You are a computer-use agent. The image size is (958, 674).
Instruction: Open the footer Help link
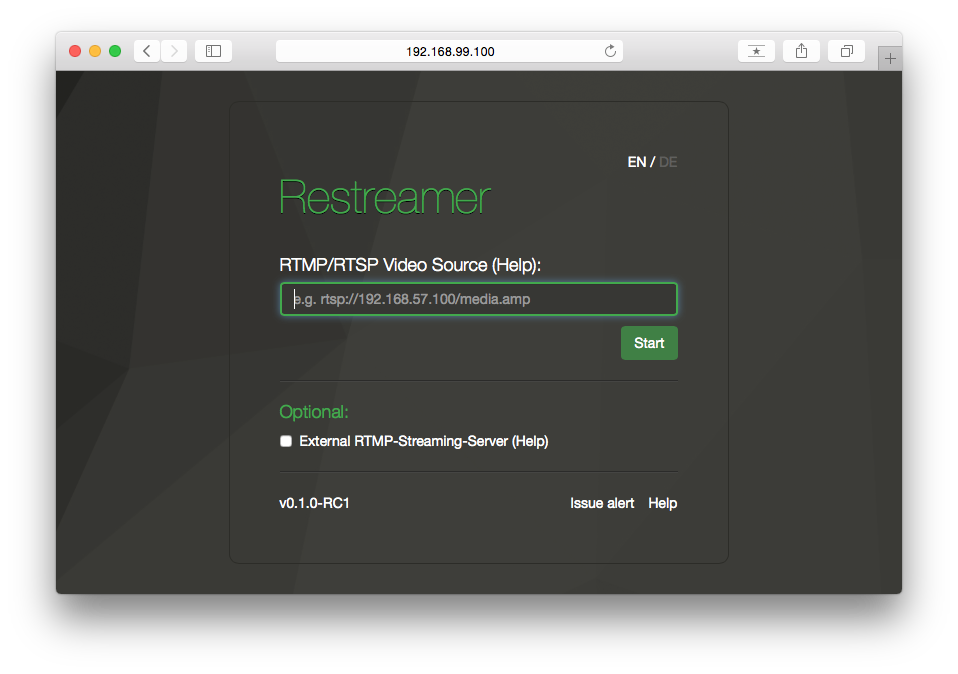[662, 503]
